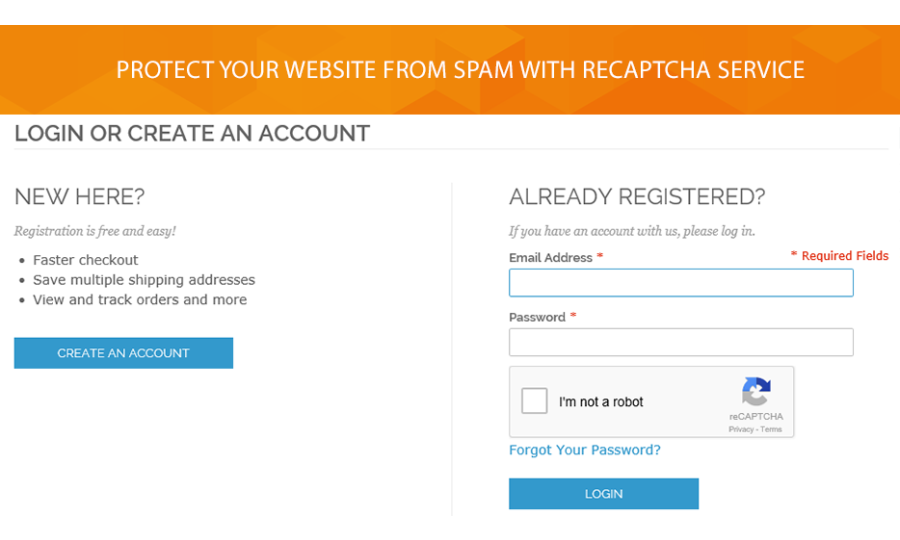
Task: Click the Already Registered? heading
Action: click(x=637, y=196)
